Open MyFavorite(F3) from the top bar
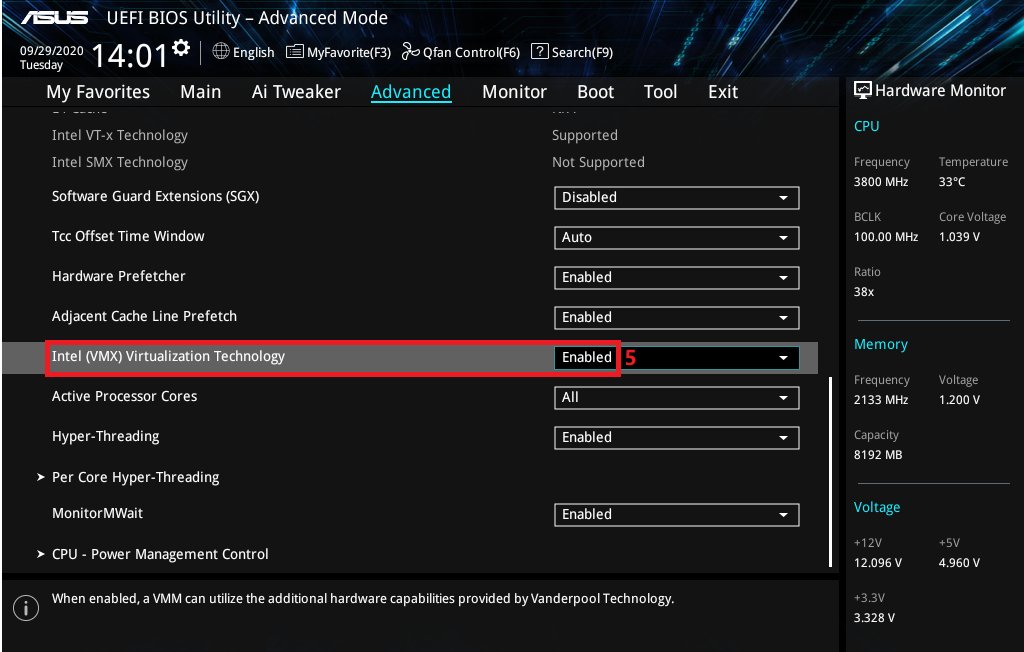This screenshot has height=652, width=1024. pos(295,52)
